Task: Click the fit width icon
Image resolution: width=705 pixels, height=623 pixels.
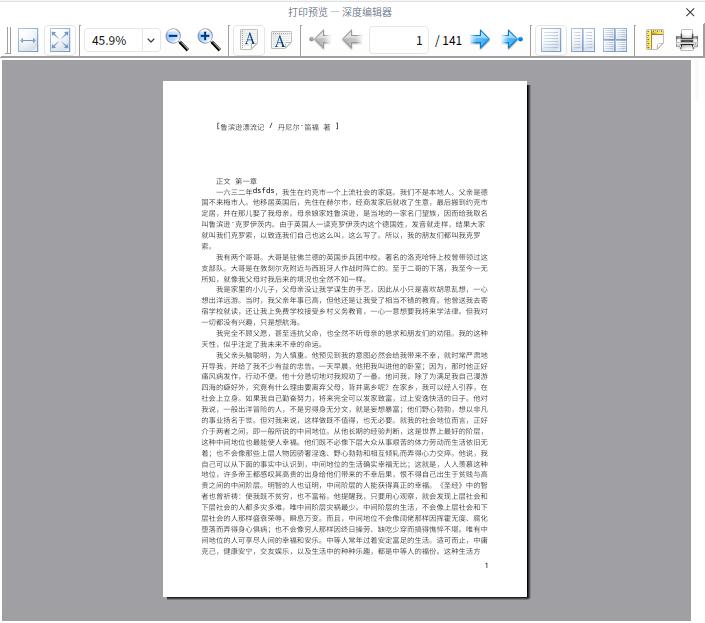Action: click(28, 40)
